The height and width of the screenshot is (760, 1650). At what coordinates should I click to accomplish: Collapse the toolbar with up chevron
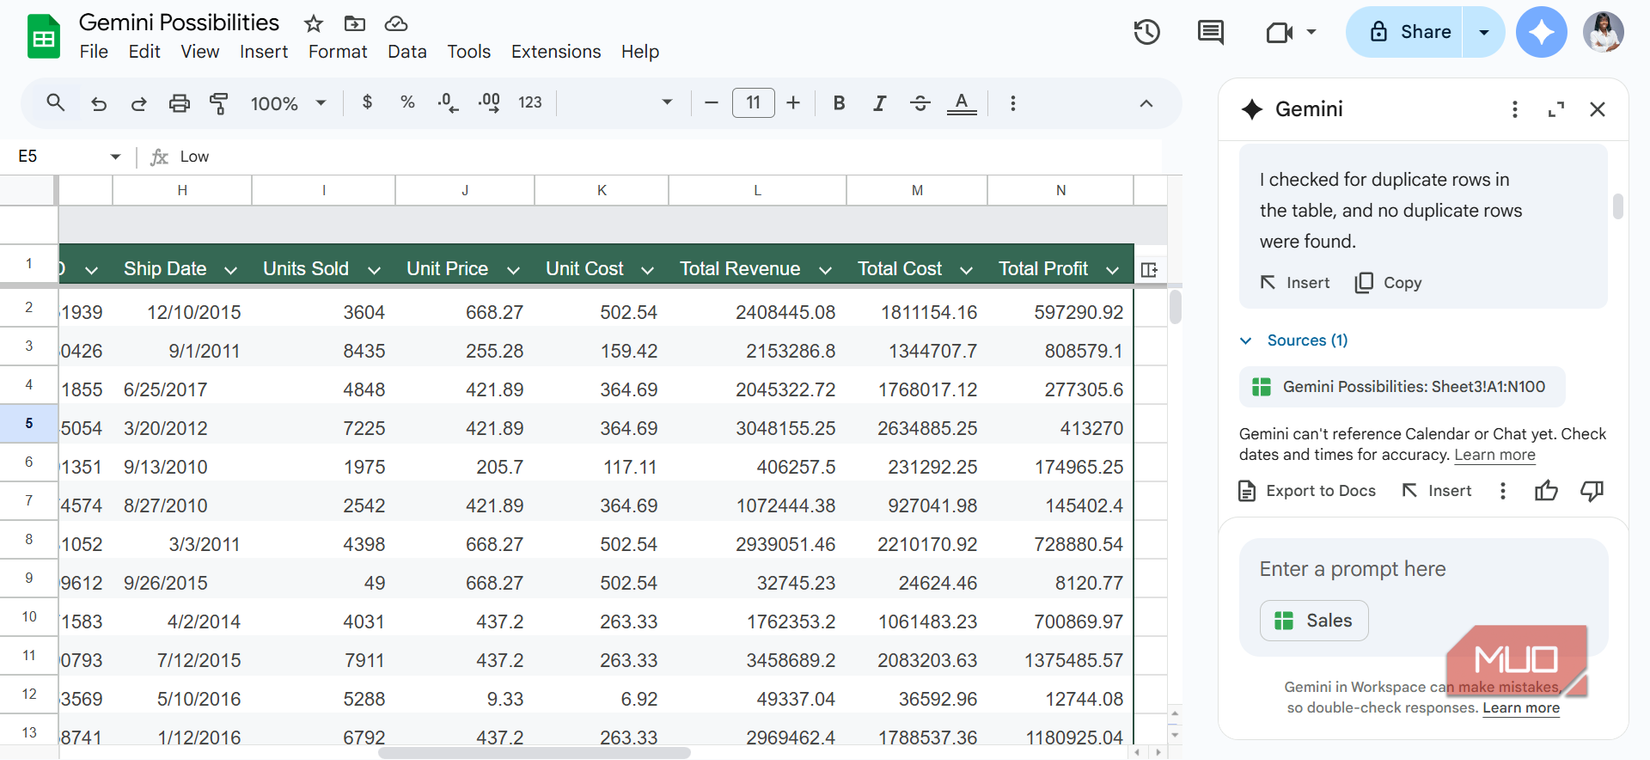pyautogui.click(x=1146, y=103)
